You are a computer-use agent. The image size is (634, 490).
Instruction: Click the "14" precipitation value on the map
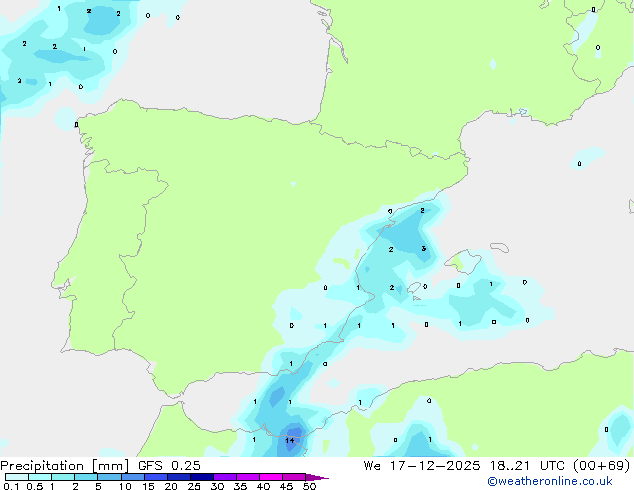coord(290,440)
